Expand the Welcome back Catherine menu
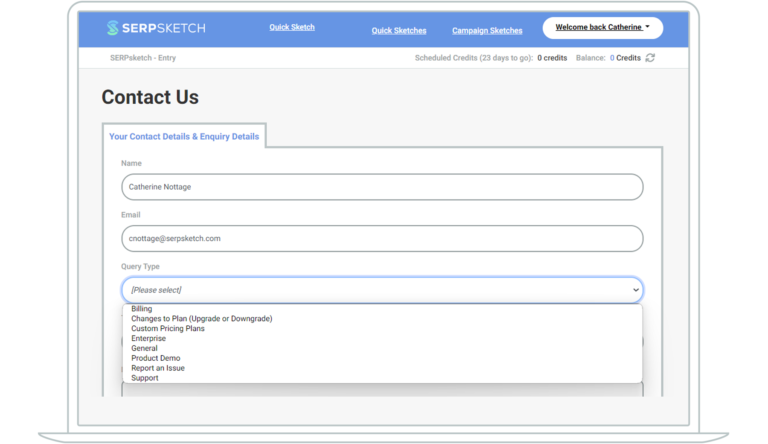This screenshot has height=444, width=768. tap(602, 27)
